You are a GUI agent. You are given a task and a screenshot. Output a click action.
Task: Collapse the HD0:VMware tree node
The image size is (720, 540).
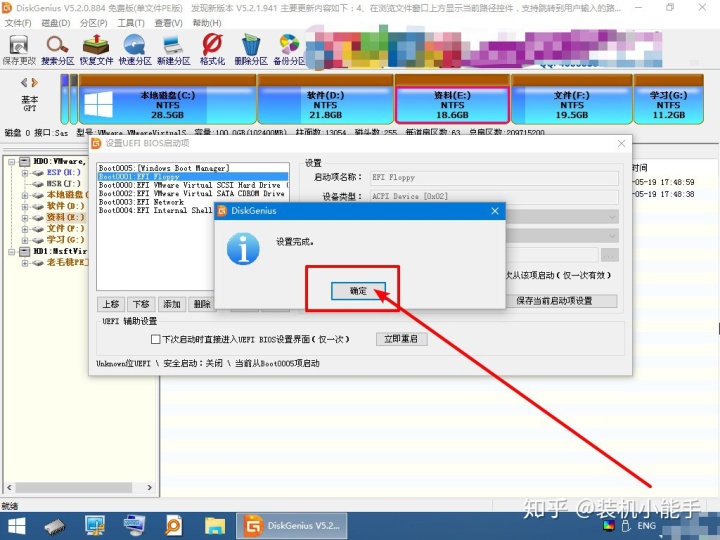click(x=11, y=162)
